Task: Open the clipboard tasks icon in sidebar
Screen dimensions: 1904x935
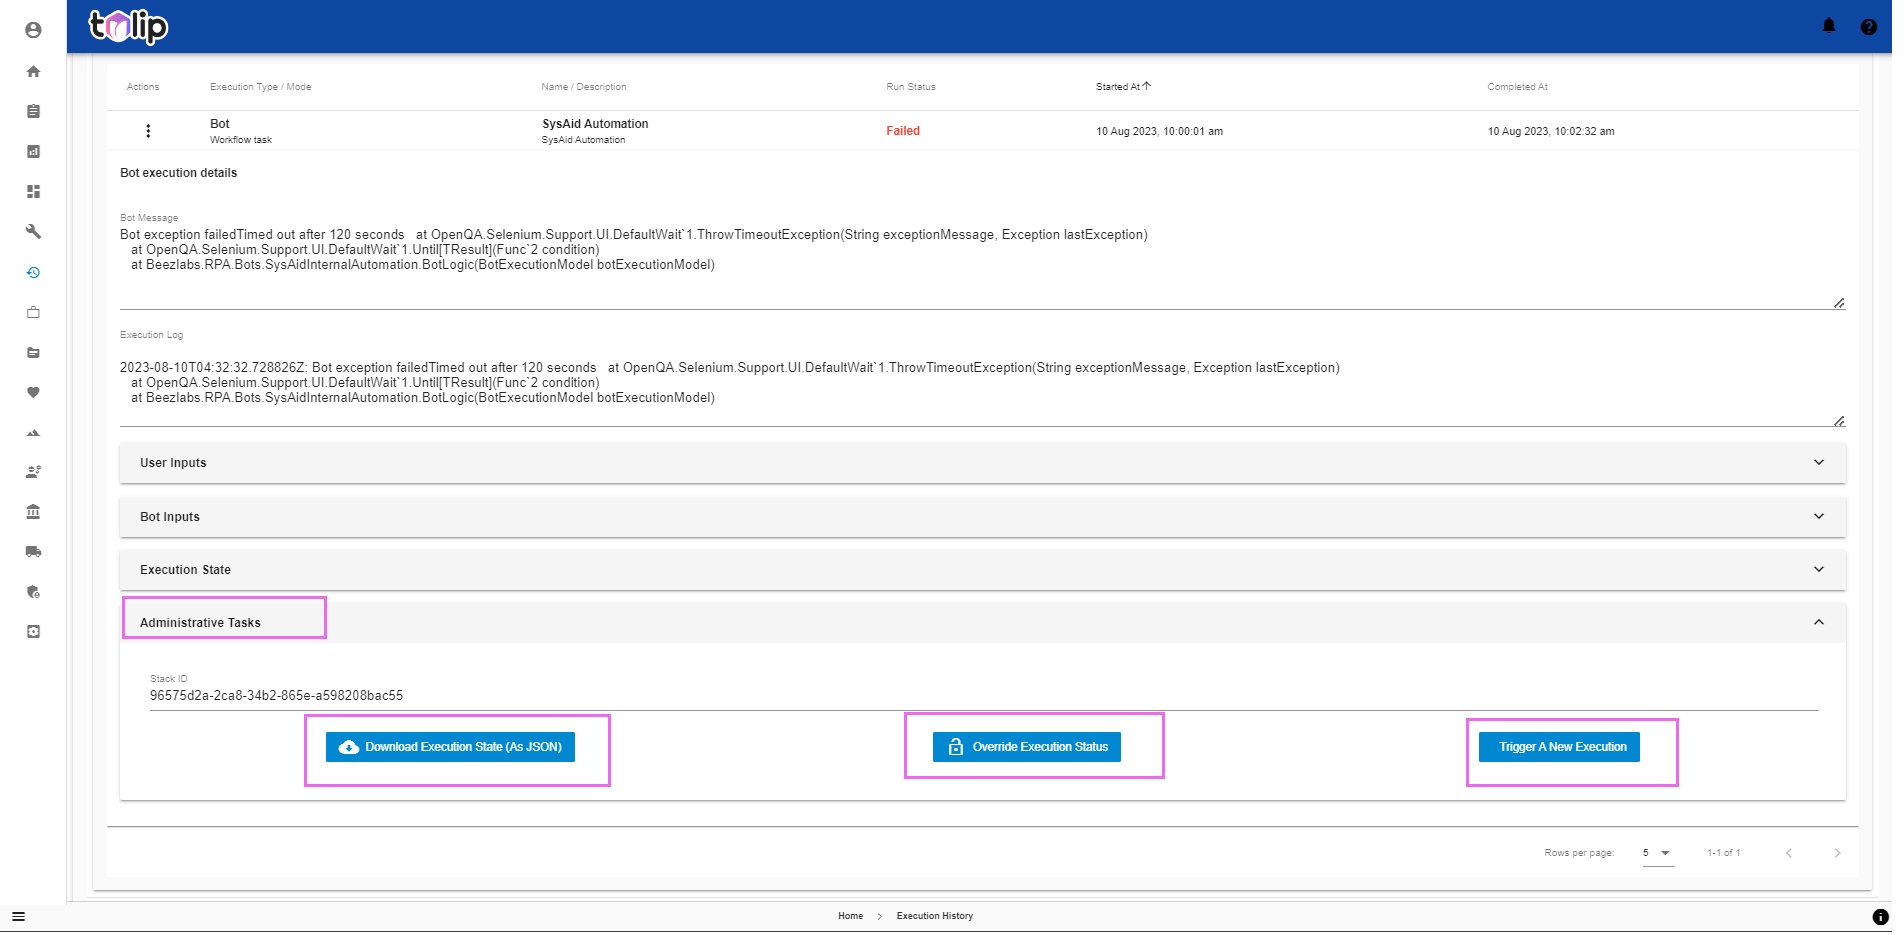Action: pyautogui.click(x=33, y=111)
